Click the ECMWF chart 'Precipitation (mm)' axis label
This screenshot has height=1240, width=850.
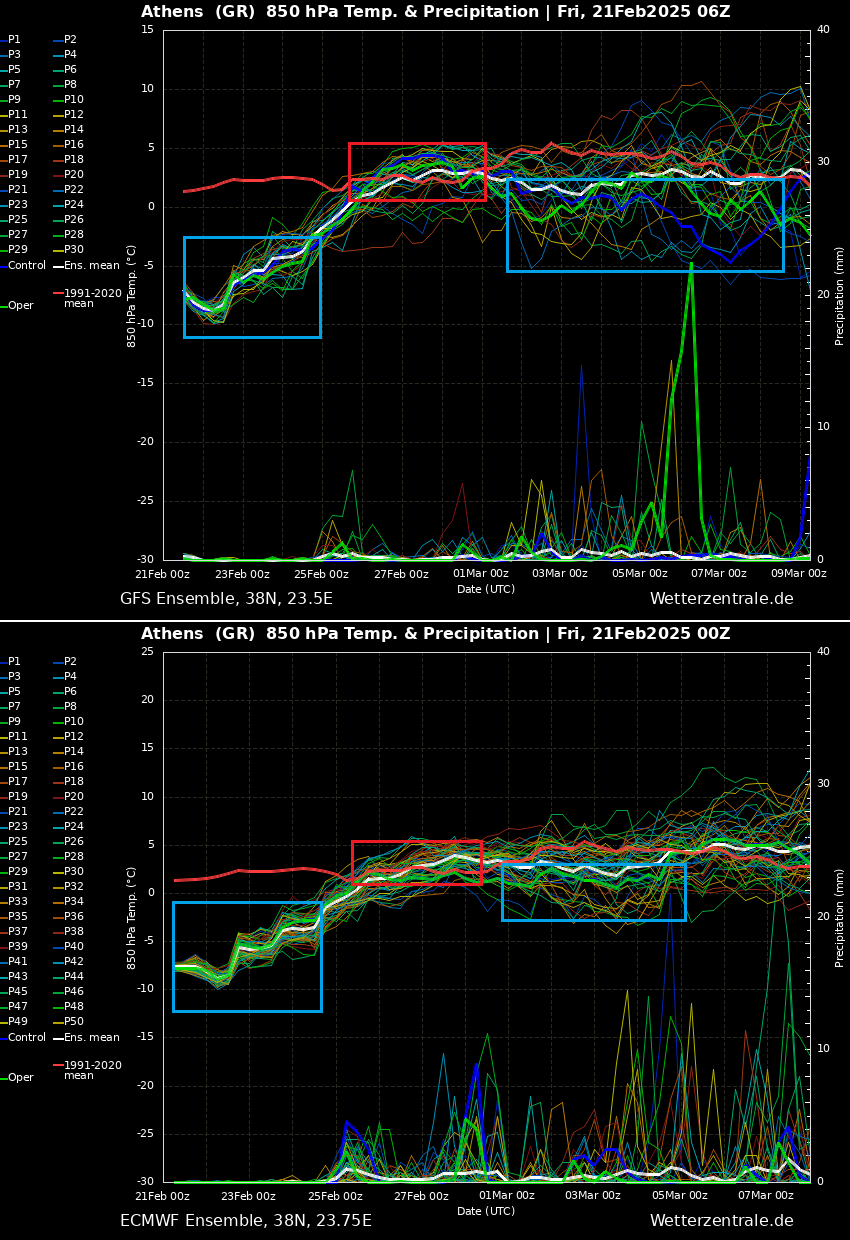click(x=840, y=917)
